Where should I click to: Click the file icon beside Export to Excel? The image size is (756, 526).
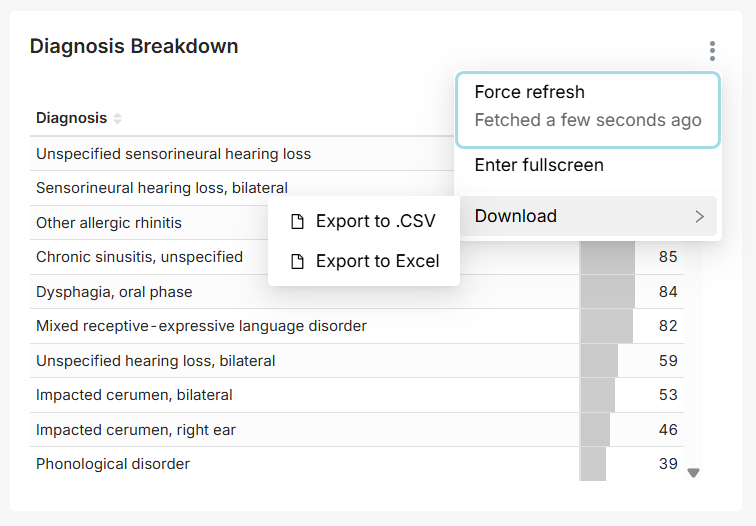click(297, 261)
